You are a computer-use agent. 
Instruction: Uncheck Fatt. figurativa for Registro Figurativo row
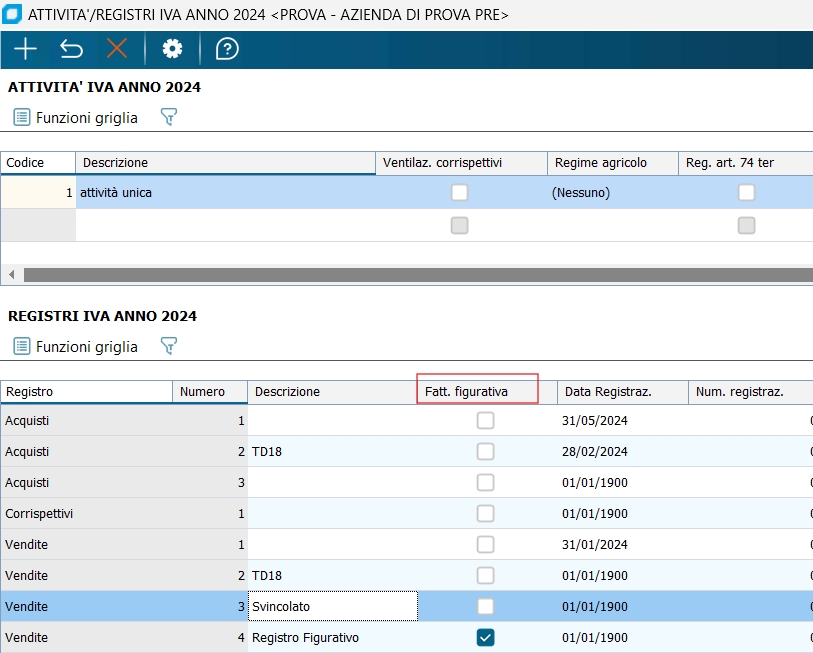[x=485, y=637]
